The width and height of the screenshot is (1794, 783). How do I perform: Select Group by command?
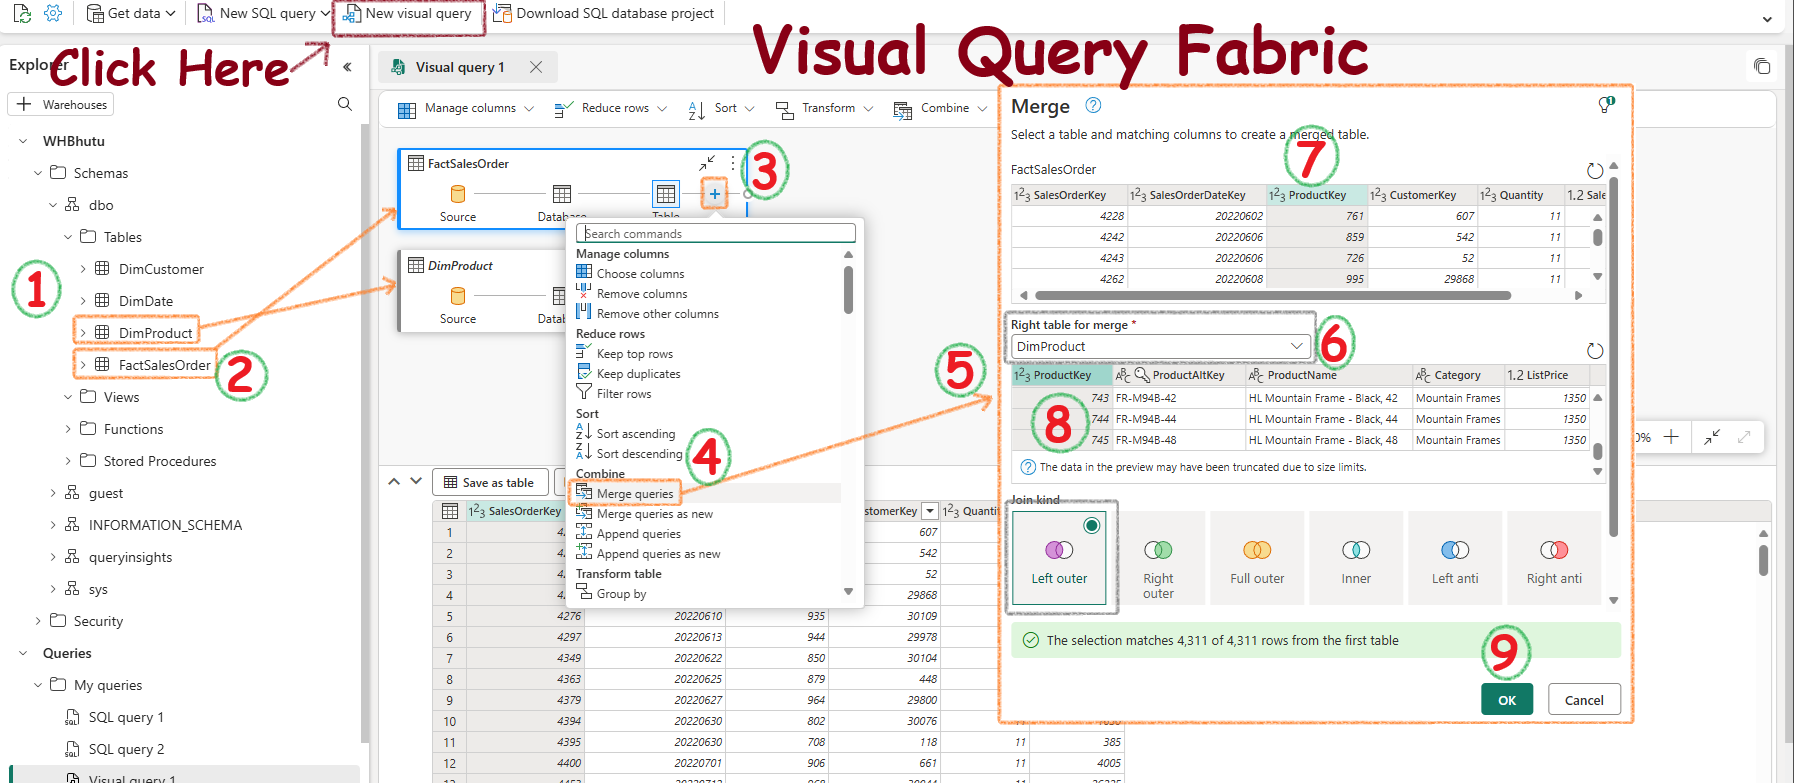pyautogui.click(x=621, y=593)
